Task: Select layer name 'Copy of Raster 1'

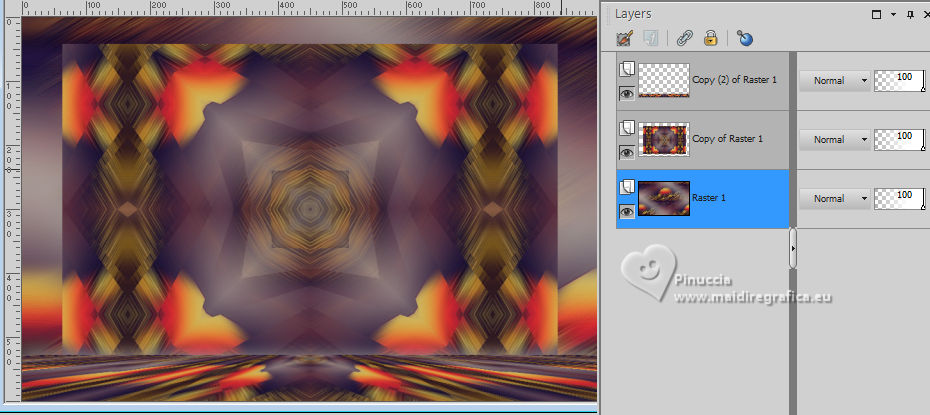Action: [x=727, y=139]
